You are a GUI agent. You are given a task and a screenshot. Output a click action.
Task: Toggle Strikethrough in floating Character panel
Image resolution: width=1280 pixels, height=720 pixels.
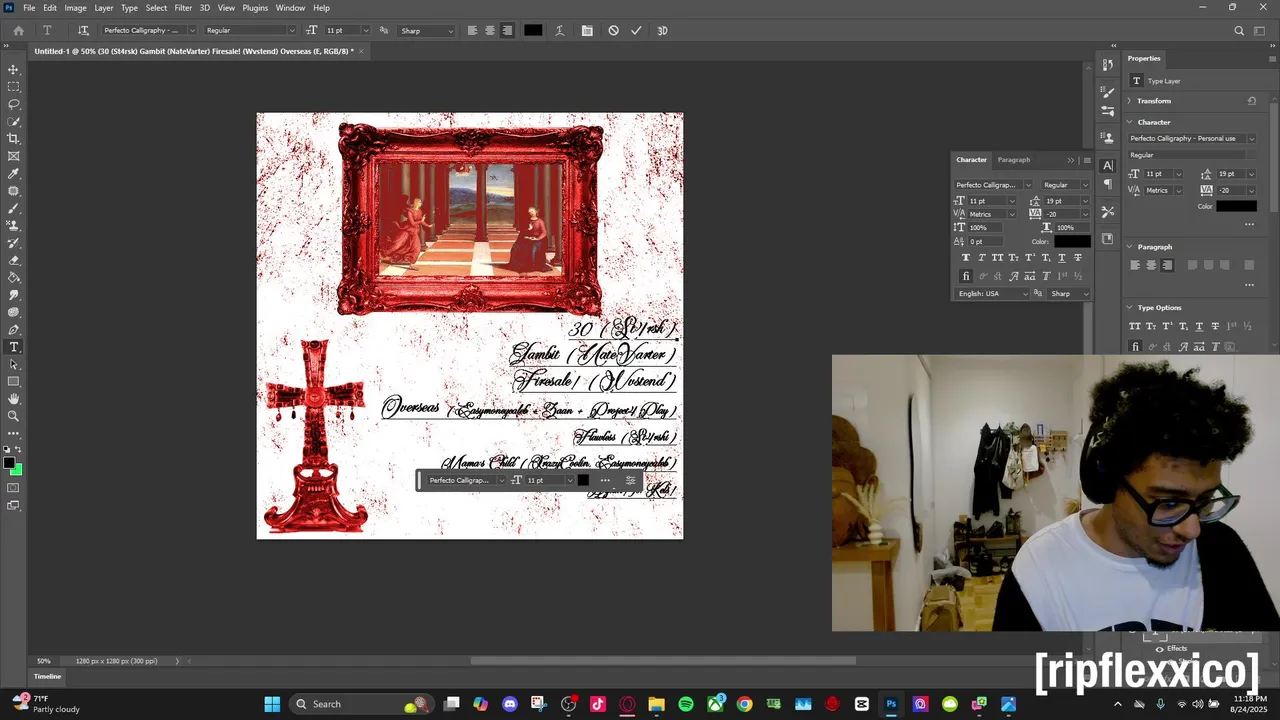click(x=1077, y=258)
